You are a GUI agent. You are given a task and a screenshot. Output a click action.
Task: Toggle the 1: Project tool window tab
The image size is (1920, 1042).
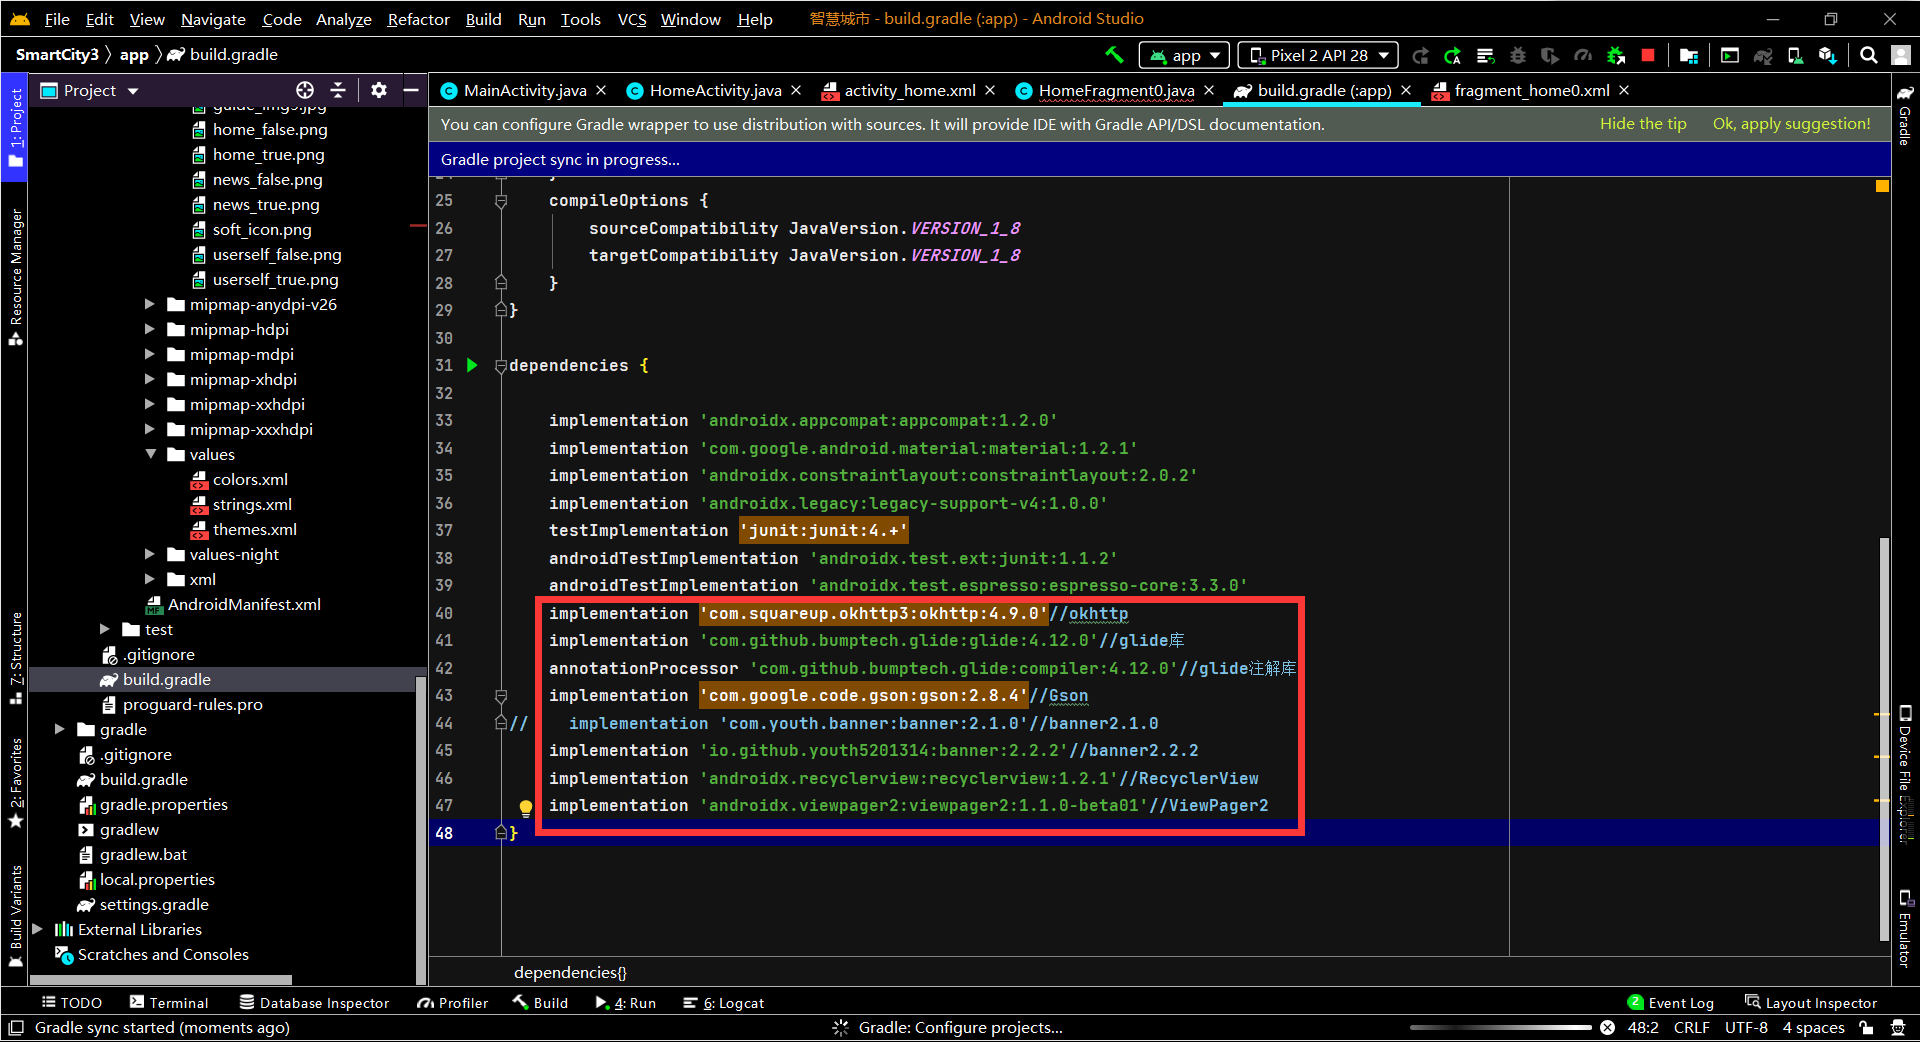point(15,128)
